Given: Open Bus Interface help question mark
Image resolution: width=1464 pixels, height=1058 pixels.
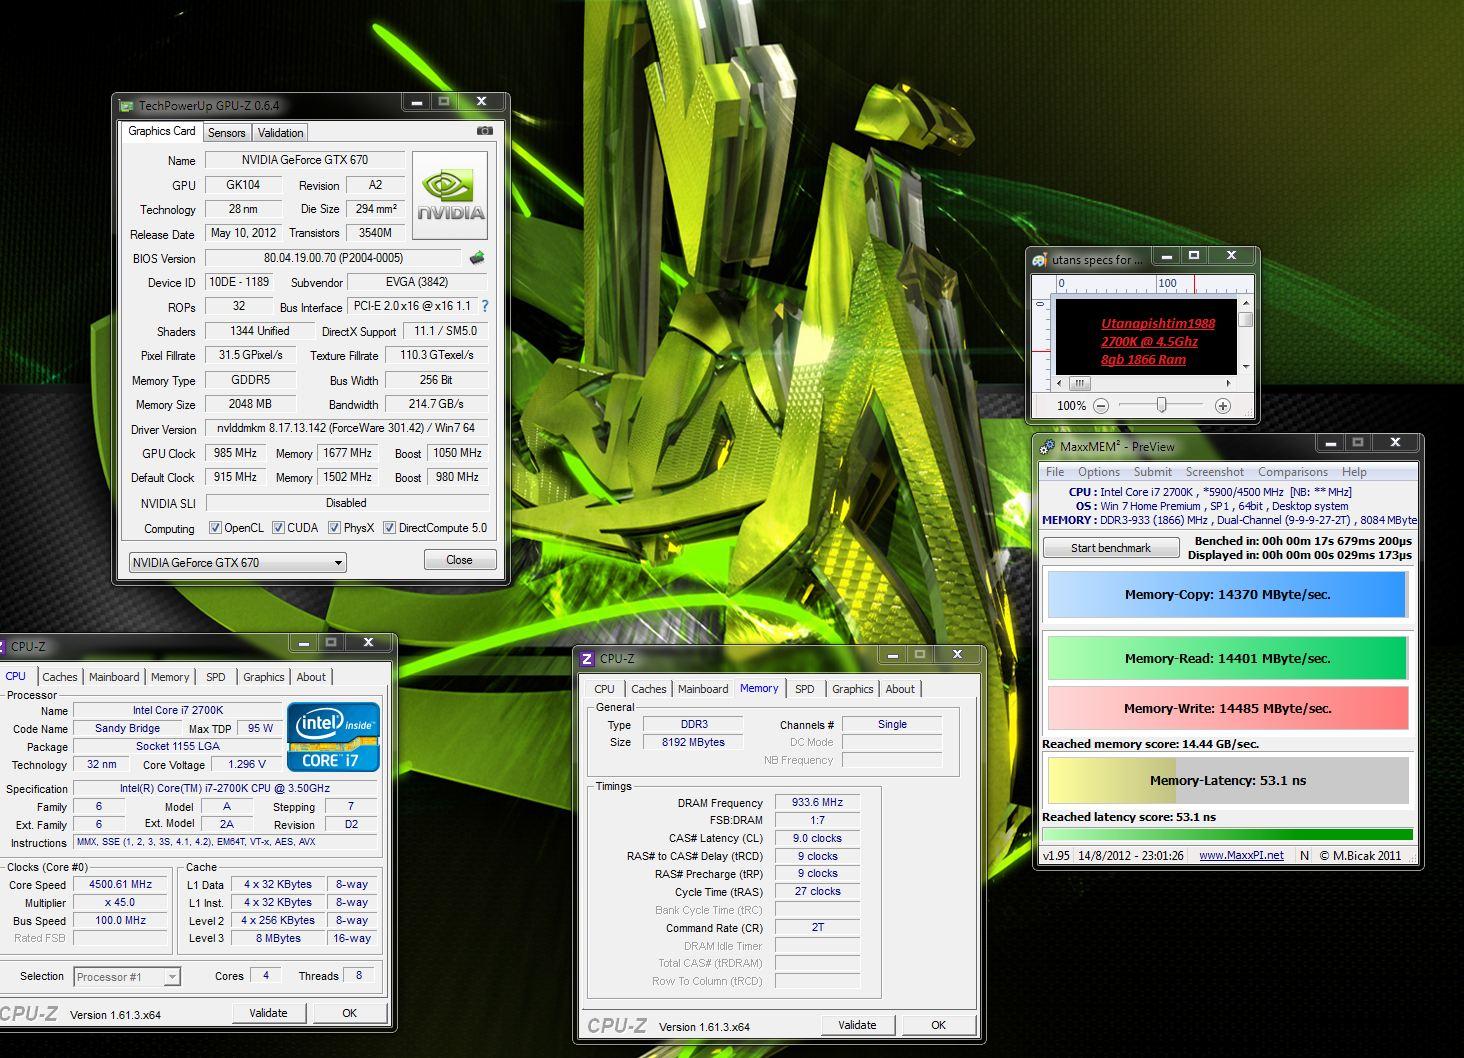Looking at the screenshot, I should tap(485, 306).
